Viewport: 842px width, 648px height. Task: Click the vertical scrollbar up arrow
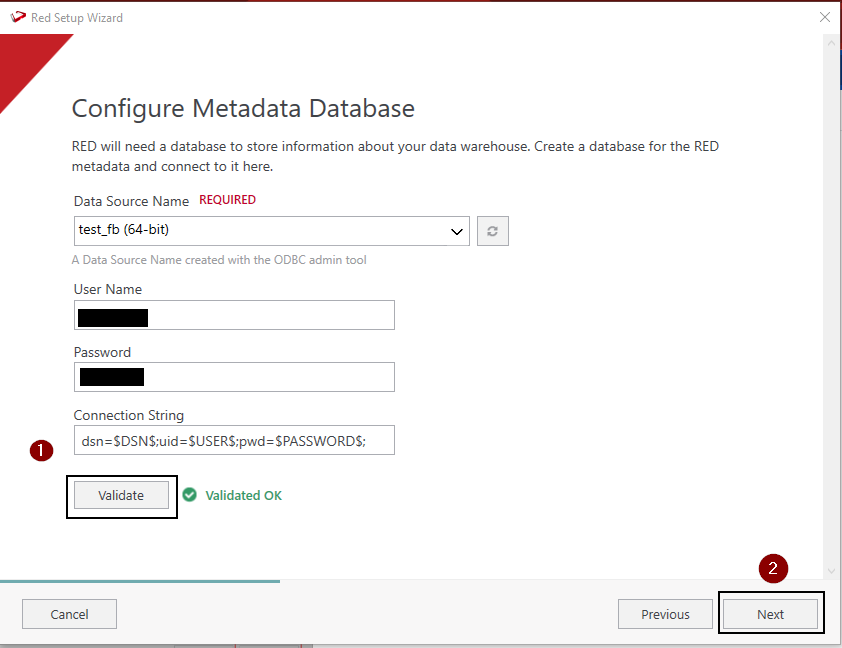[x=831, y=43]
